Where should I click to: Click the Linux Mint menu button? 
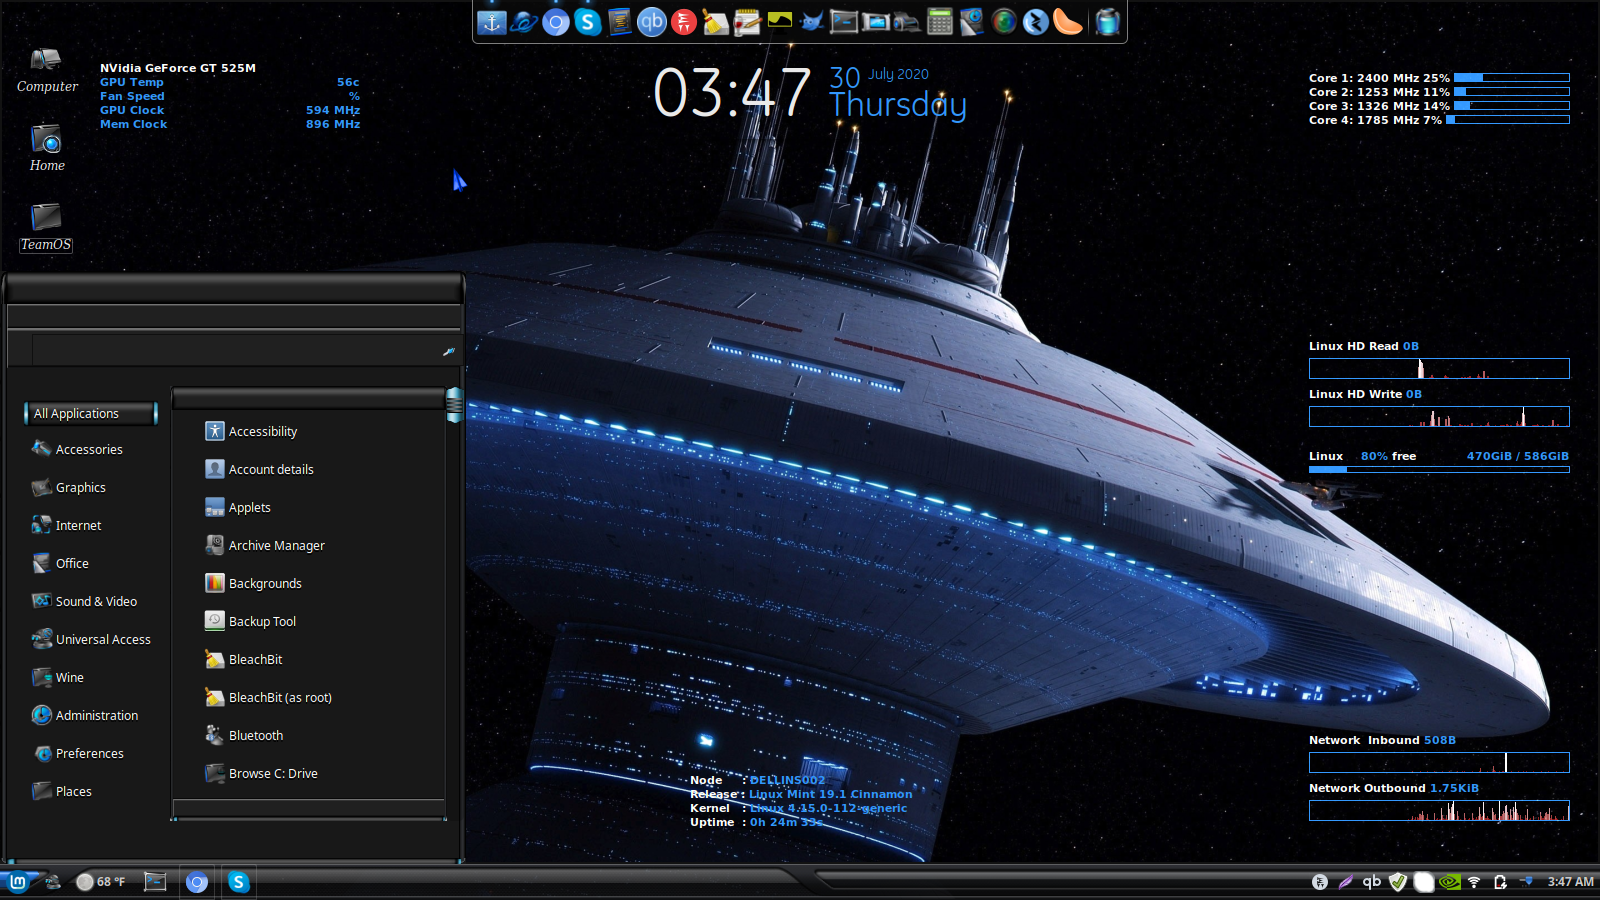click(18, 881)
